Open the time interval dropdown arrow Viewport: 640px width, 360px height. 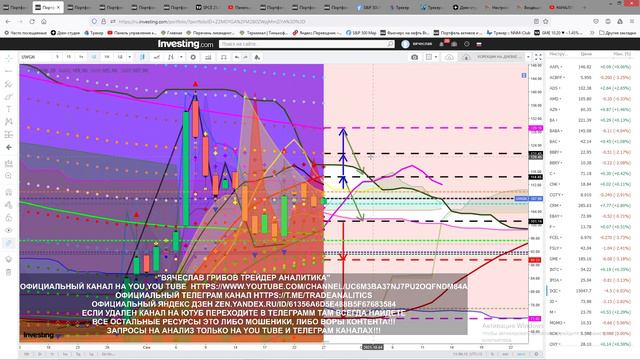click(x=129, y=57)
